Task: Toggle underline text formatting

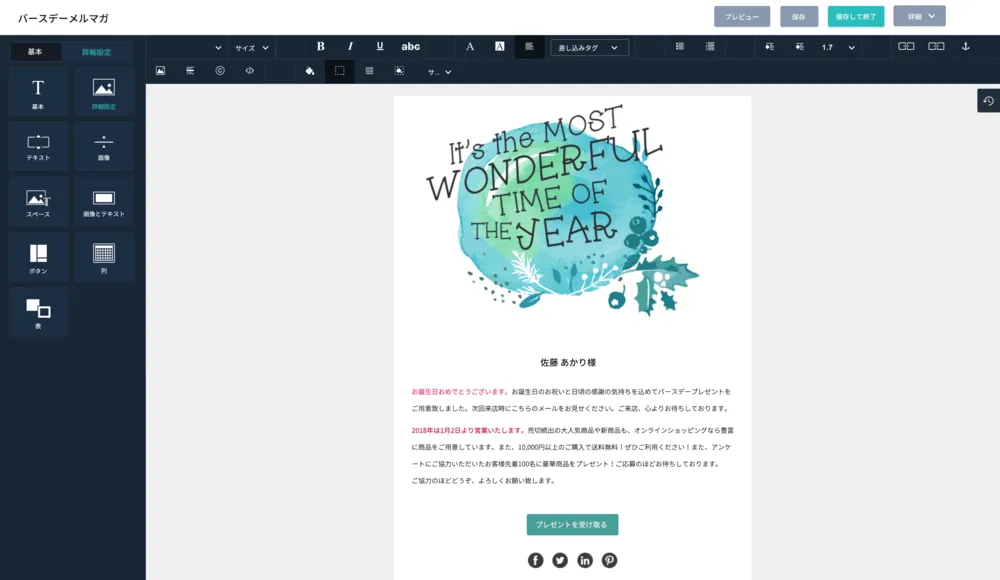Action: [x=380, y=47]
